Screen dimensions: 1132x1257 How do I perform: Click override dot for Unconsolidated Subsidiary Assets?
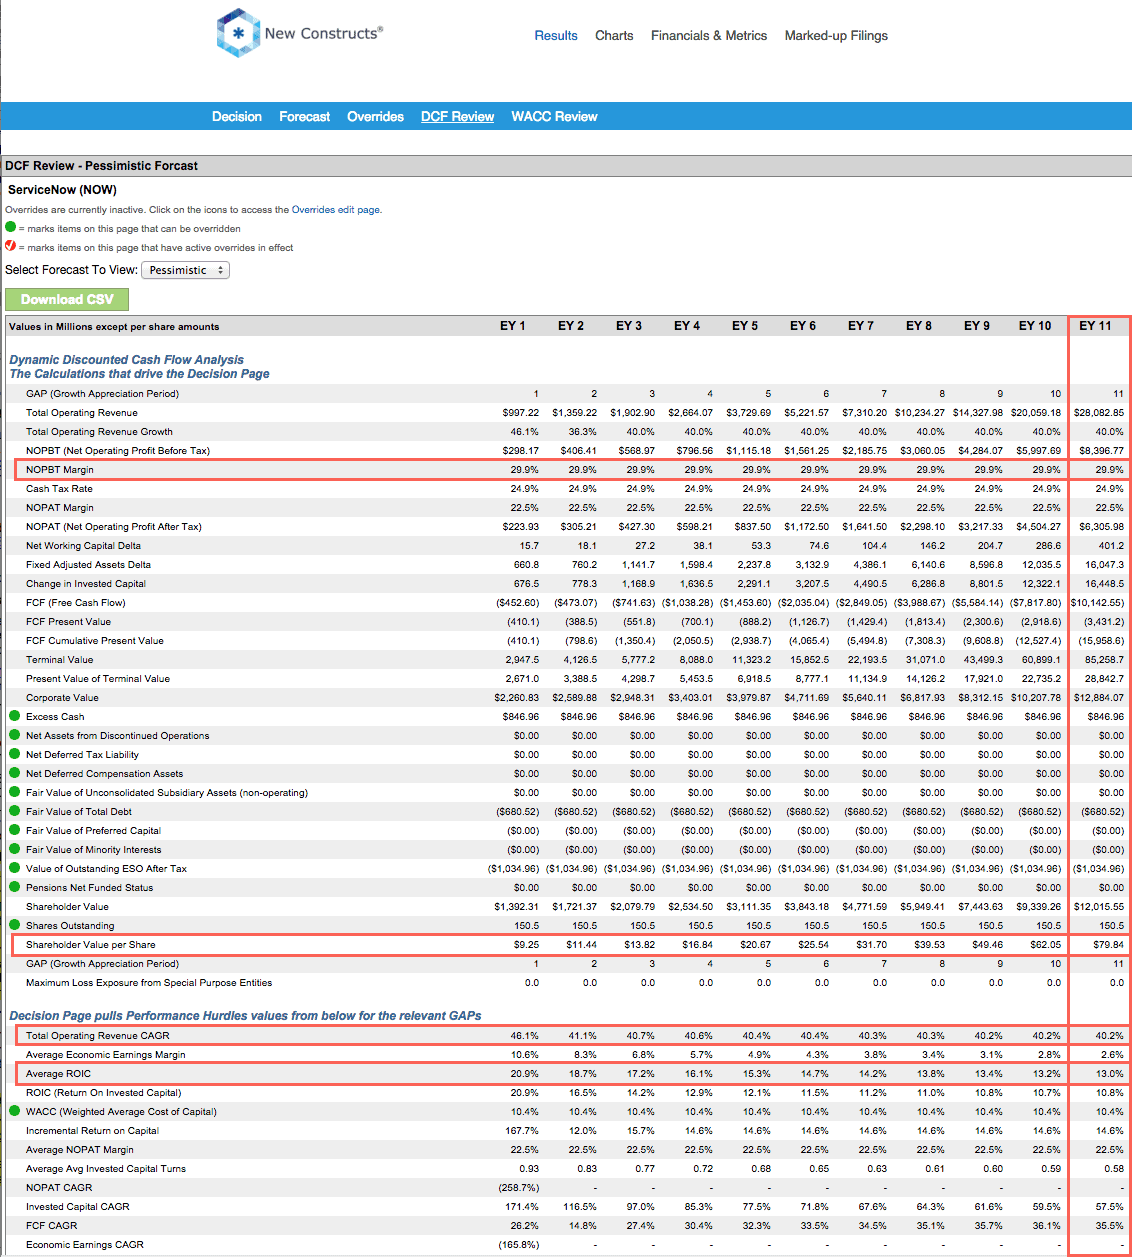tap(15, 792)
